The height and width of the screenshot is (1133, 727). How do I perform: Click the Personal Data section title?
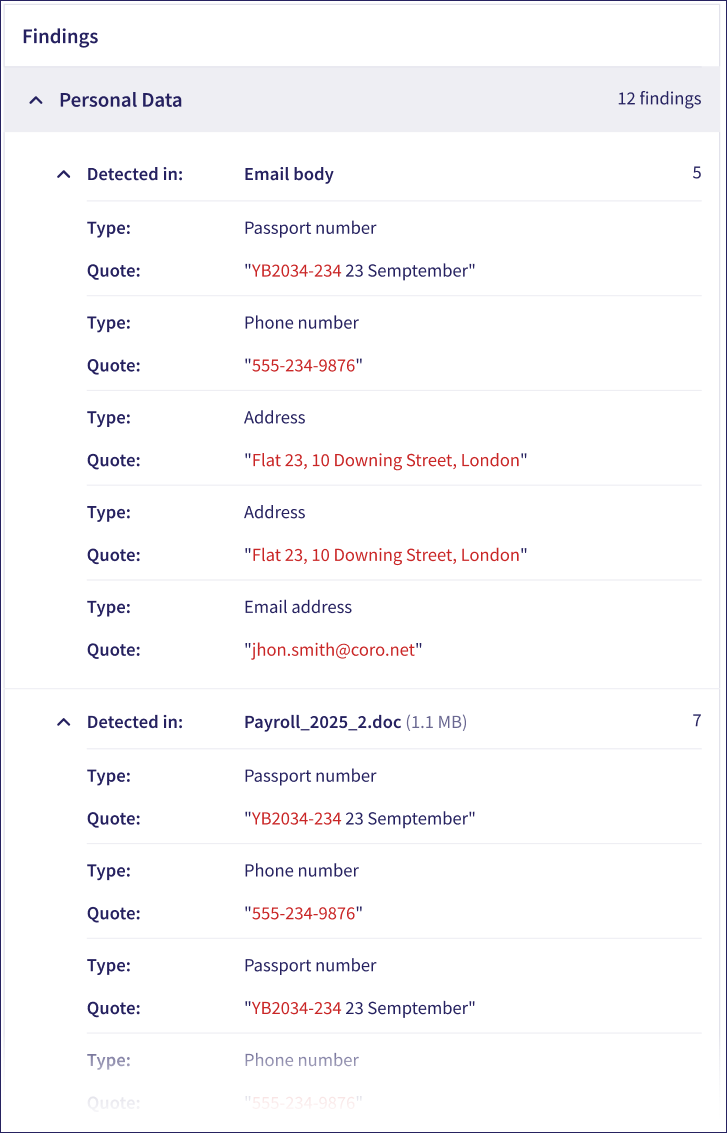pyautogui.click(x=120, y=100)
